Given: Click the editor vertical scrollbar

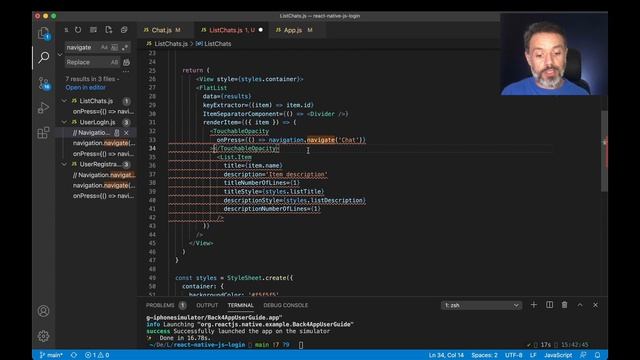Looking at the screenshot, I should tap(604, 150).
